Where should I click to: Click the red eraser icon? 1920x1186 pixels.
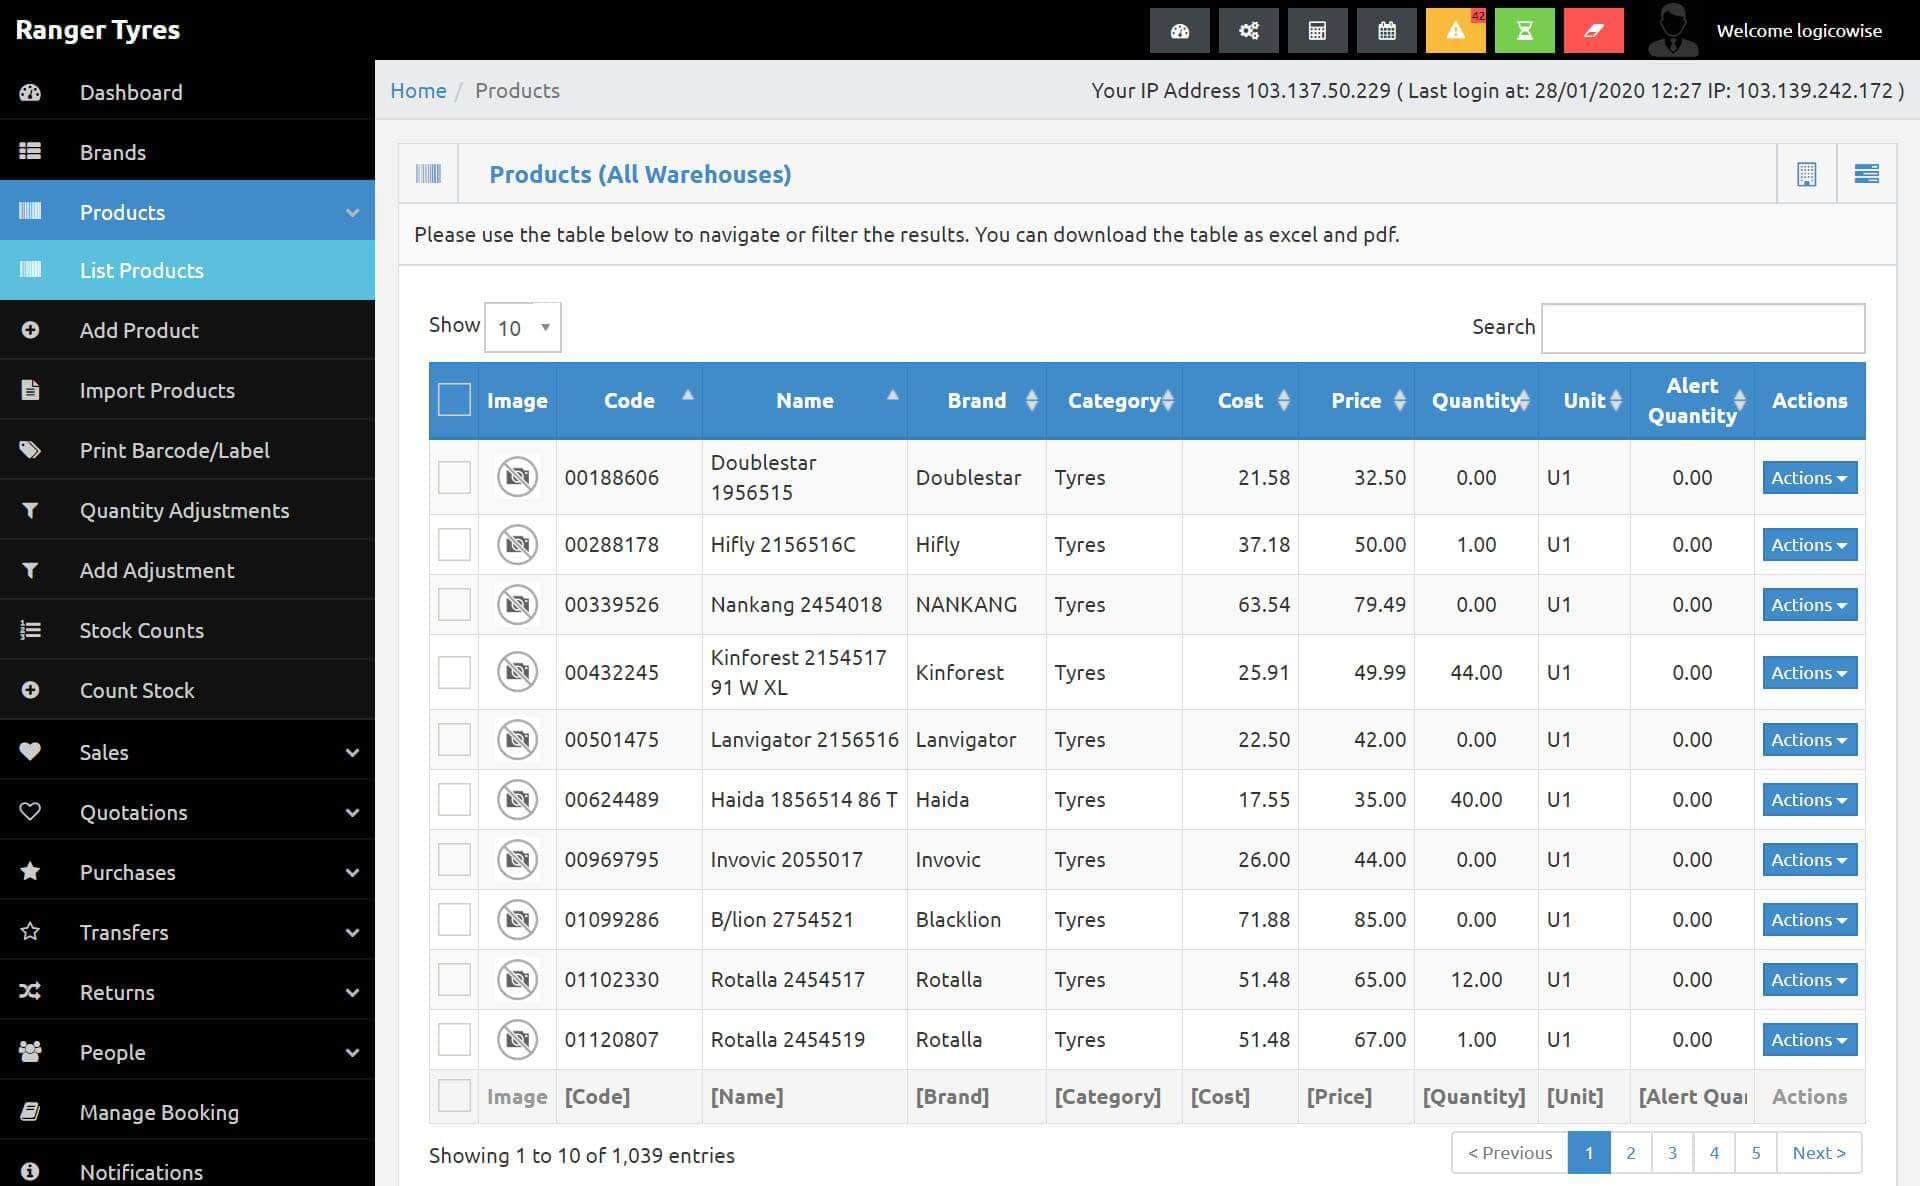pyautogui.click(x=1593, y=31)
